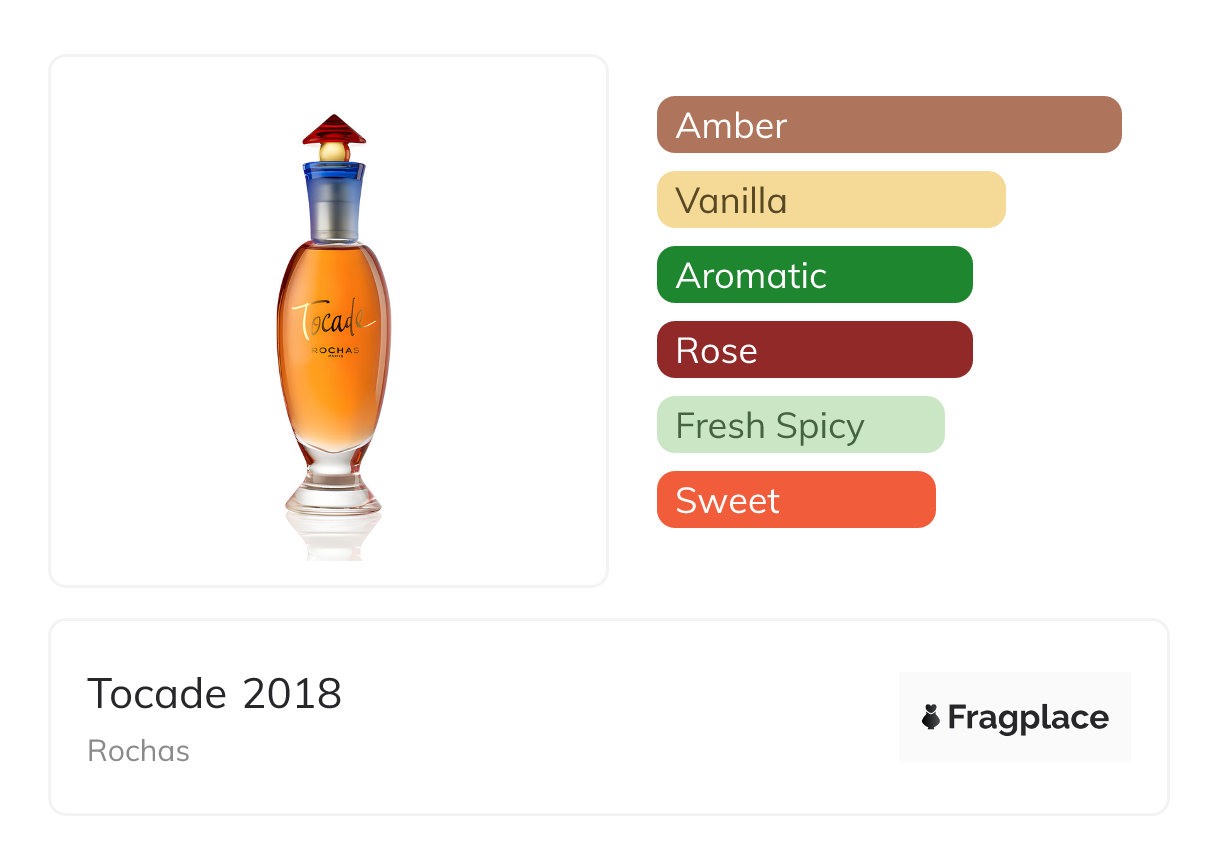
Task: Open the Tocade 2018 title
Action: [x=214, y=694]
